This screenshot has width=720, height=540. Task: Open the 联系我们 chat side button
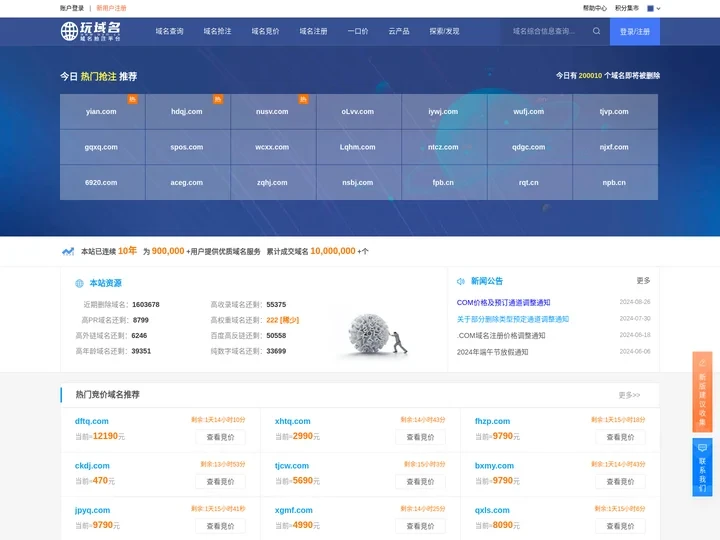(x=702, y=467)
